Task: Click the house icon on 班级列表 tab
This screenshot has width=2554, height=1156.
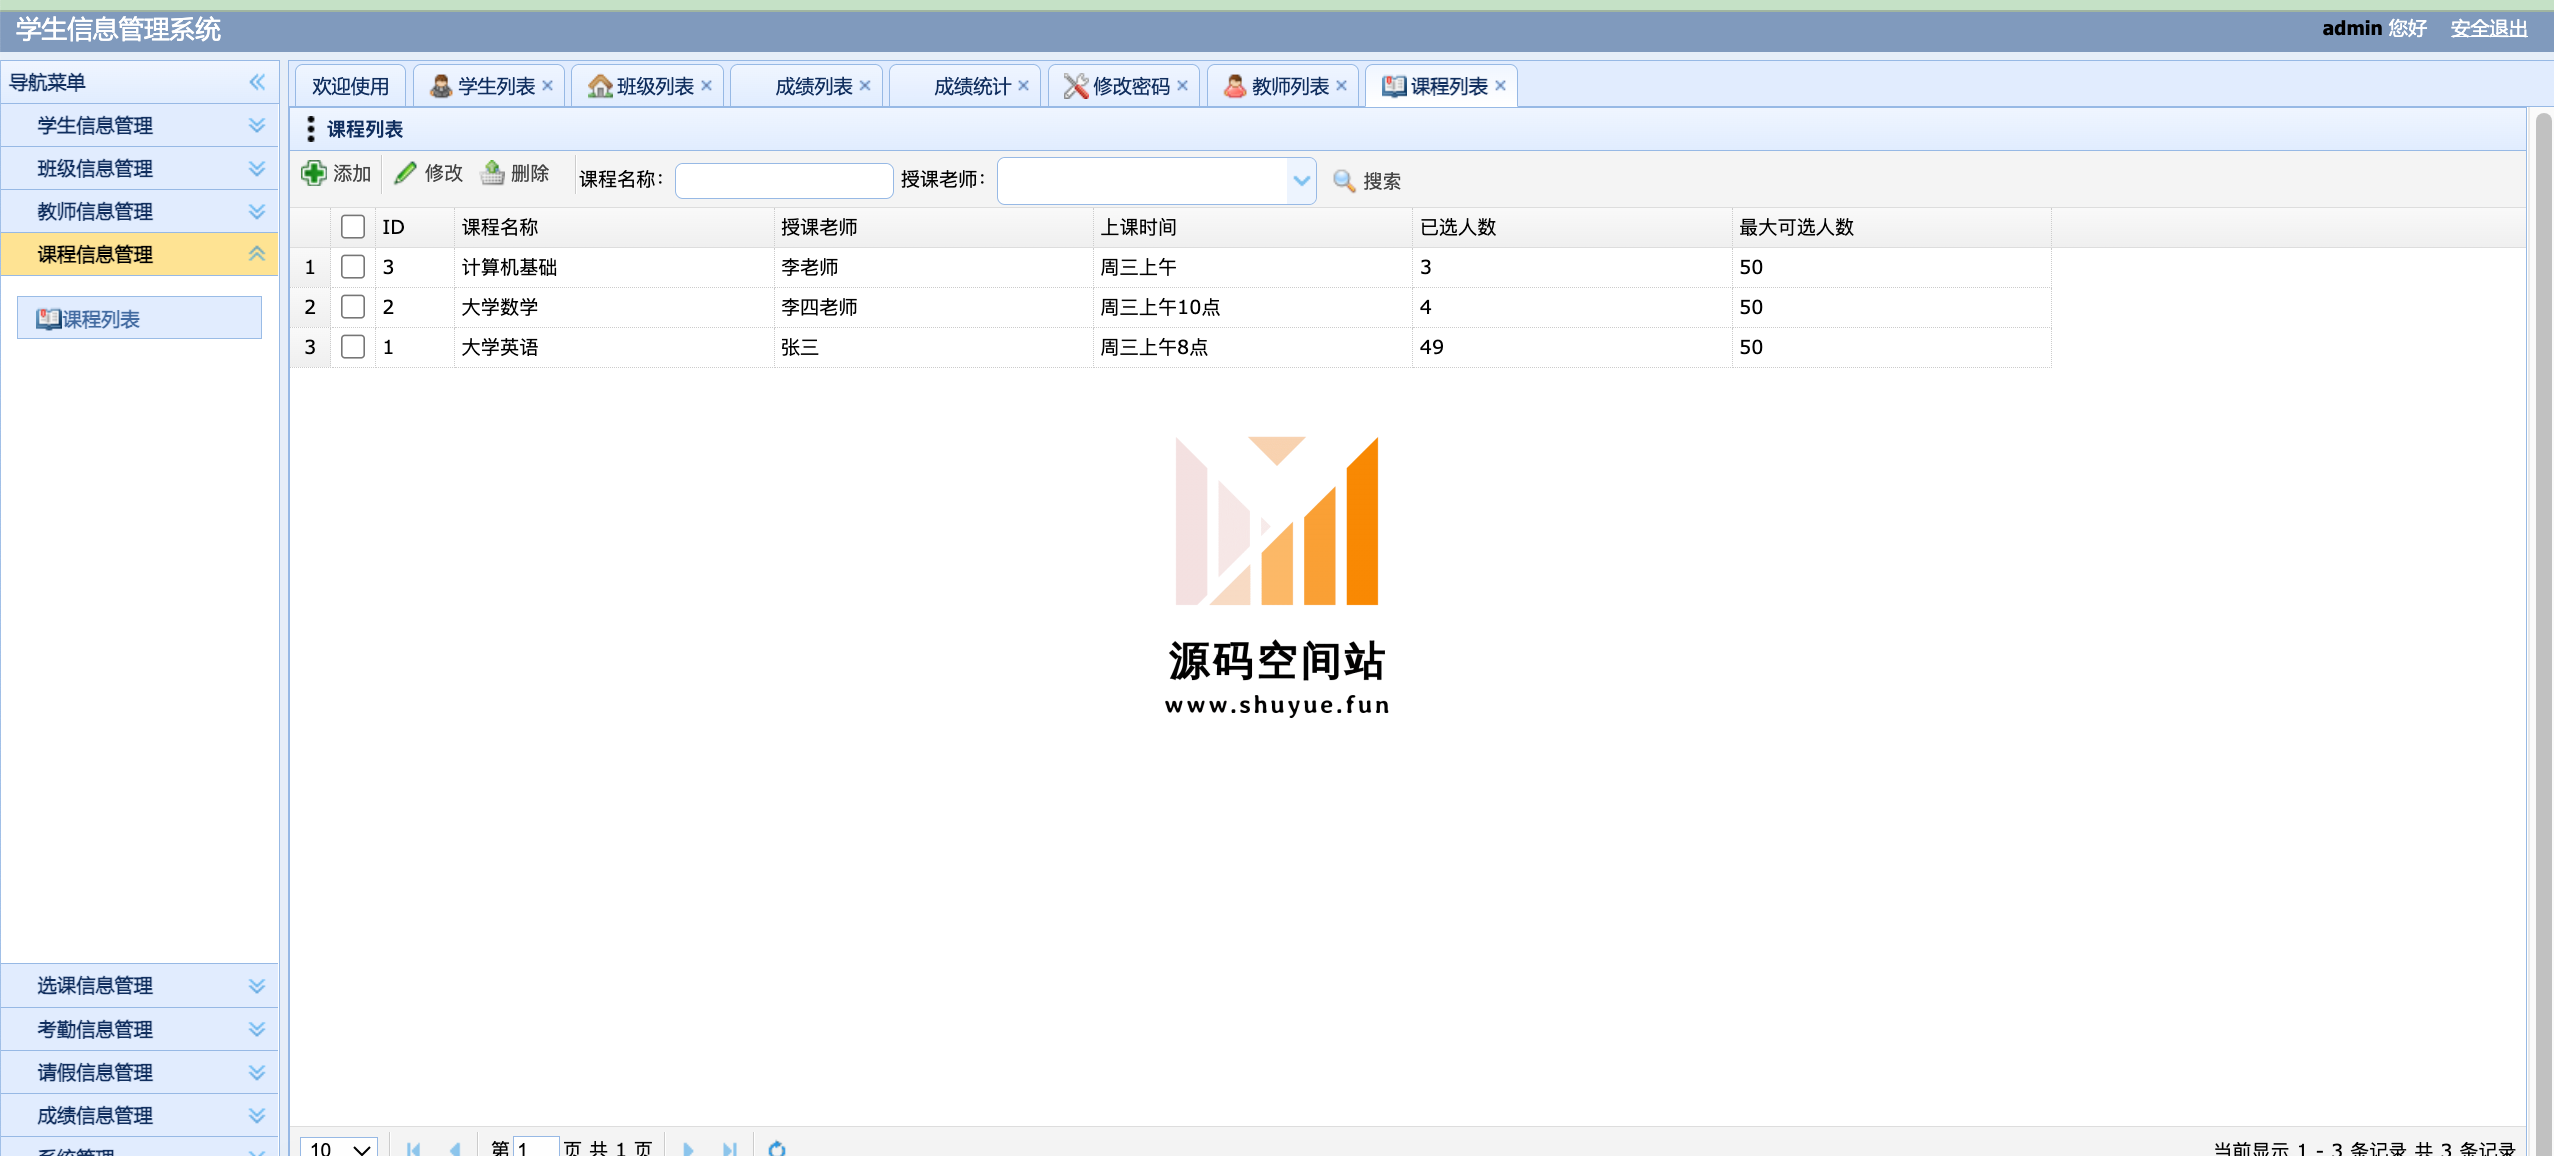Action: click(x=600, y=87)
